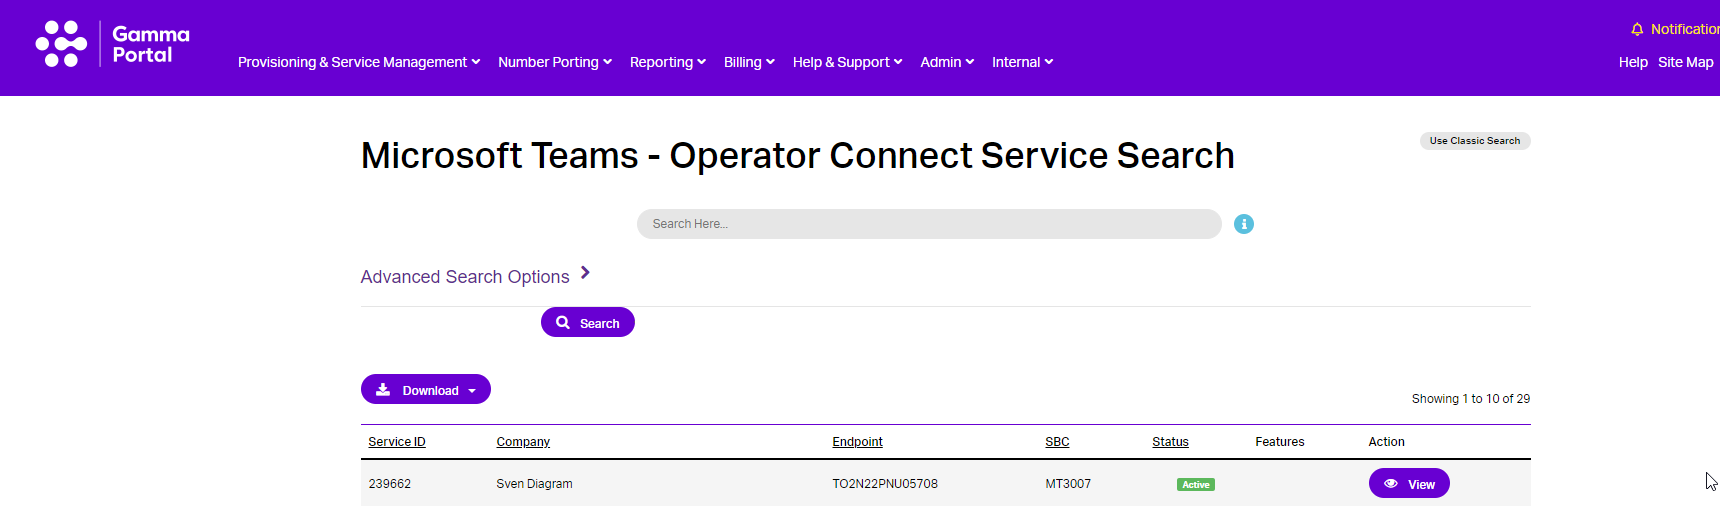Click the purple Search button
The width and height of the screenshot is (1720, 510).
pyautogui.click(x=588, y=322)
